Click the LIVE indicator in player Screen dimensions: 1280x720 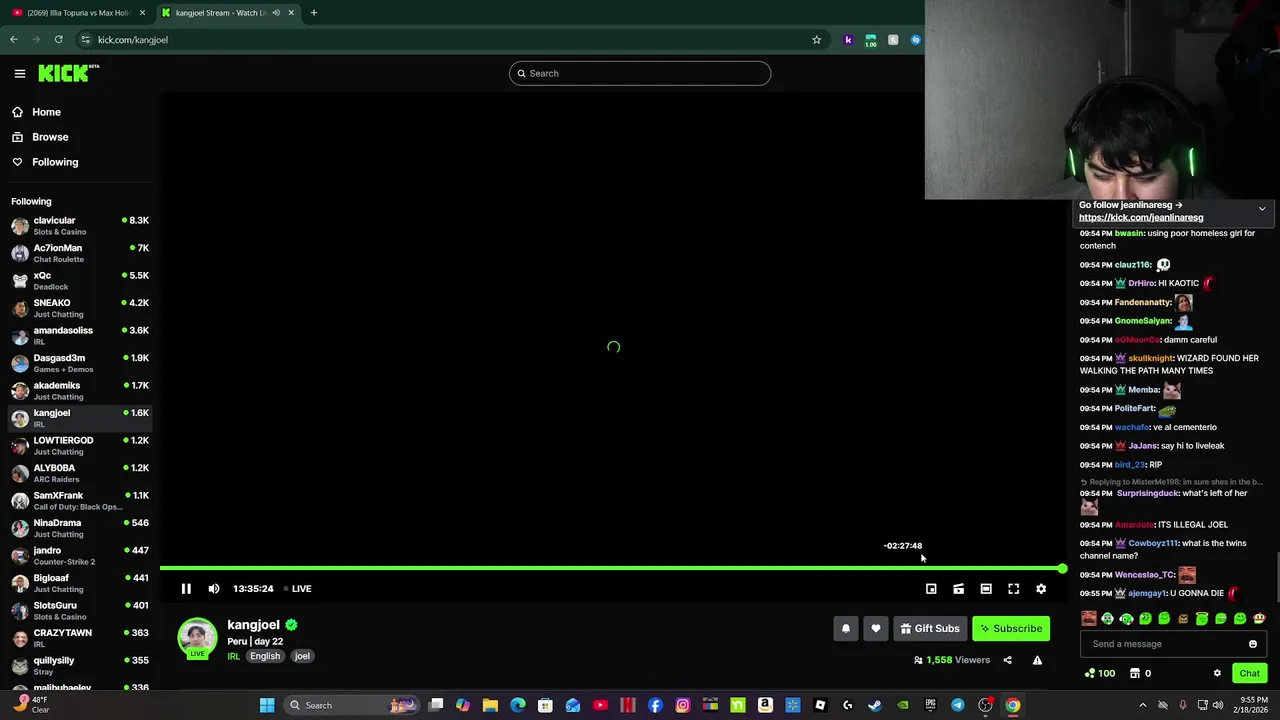pos(298,589)
